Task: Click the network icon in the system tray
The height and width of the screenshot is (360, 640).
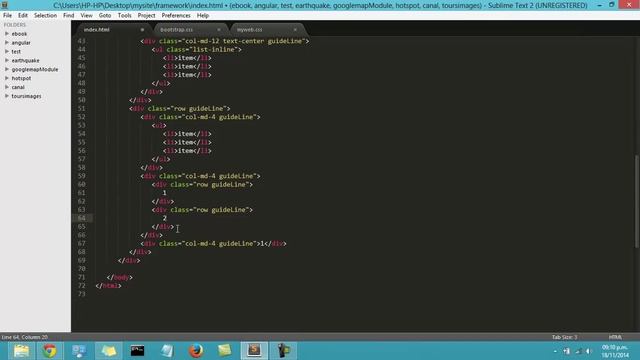Action: pyautogui.click(x=578, y=351)
